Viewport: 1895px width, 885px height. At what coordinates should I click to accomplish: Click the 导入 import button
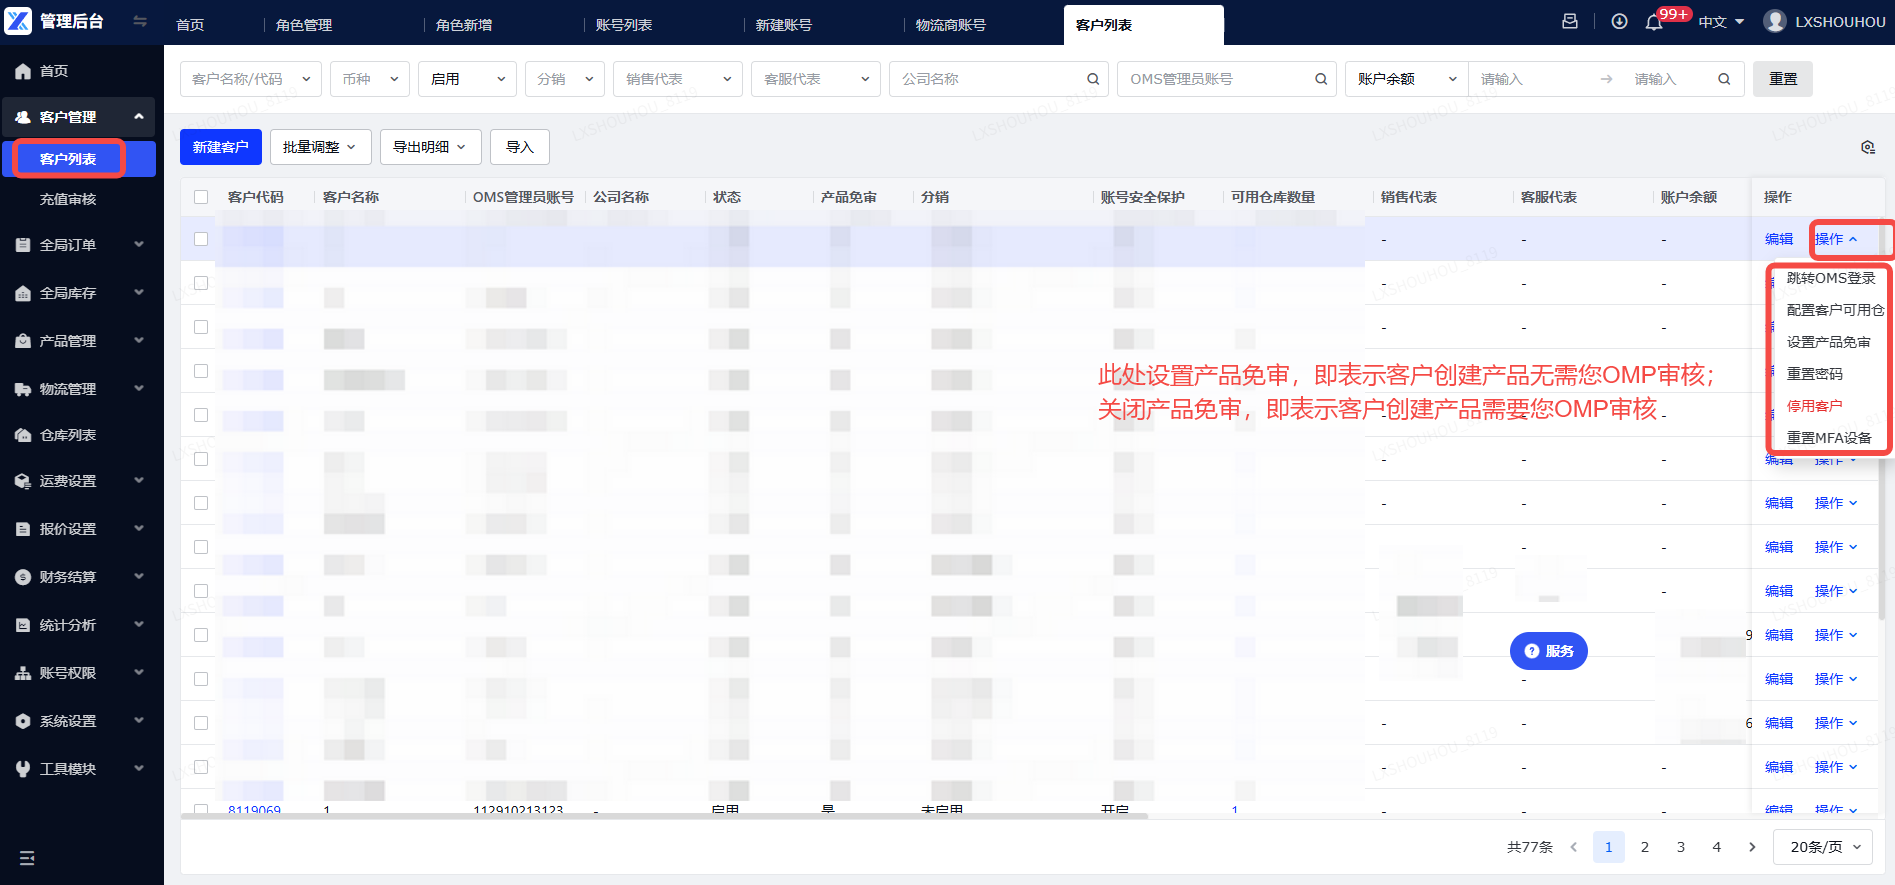(520, 147)
